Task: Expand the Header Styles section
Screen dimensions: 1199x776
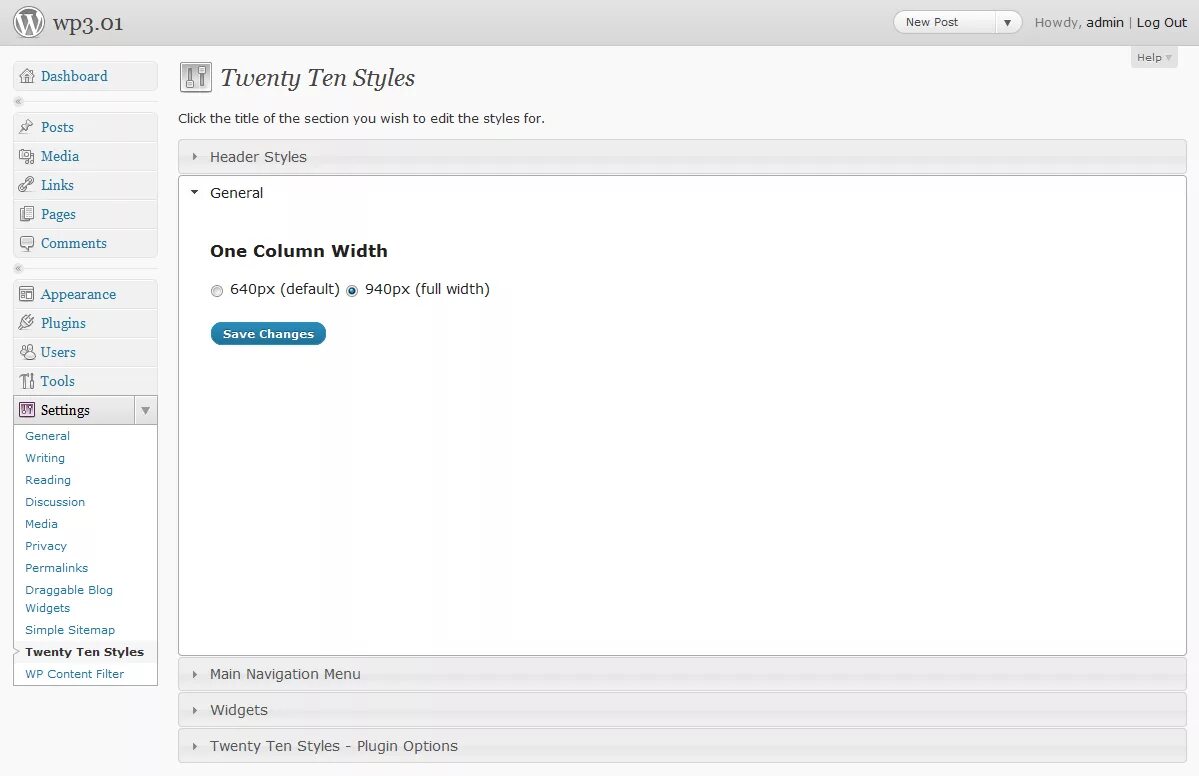Action: (x=682, y=157)
